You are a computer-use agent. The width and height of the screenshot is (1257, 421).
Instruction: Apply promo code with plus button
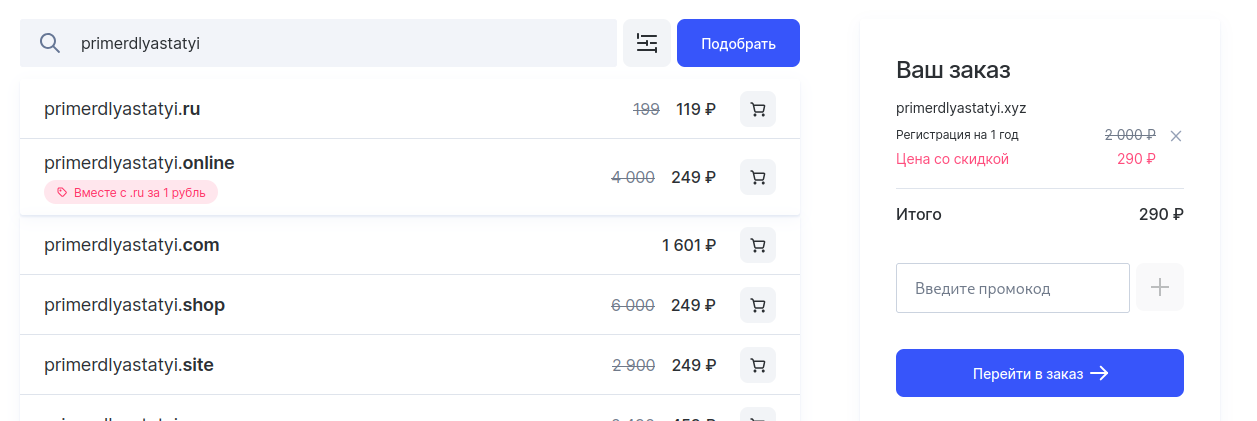[1160, 288]
